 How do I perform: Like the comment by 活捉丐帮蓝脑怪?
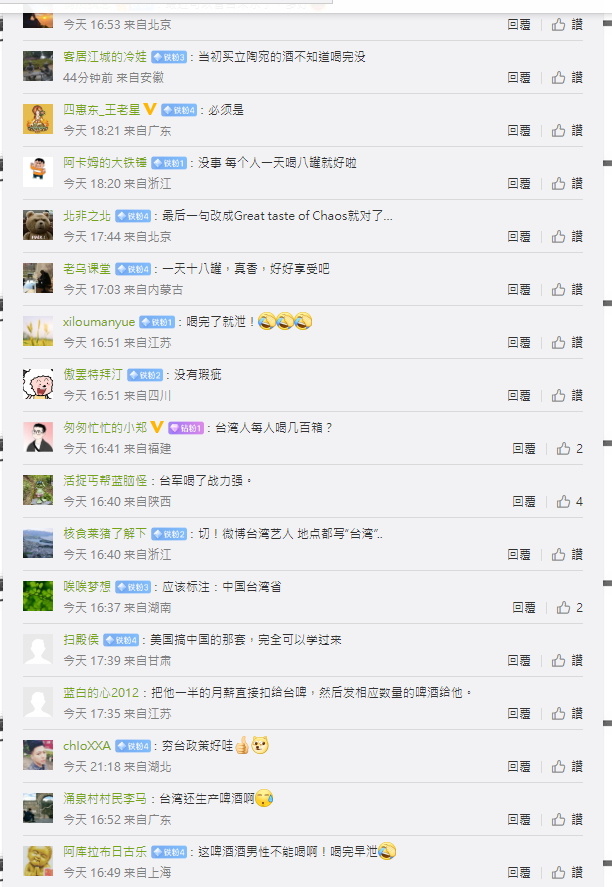(570, 502)
